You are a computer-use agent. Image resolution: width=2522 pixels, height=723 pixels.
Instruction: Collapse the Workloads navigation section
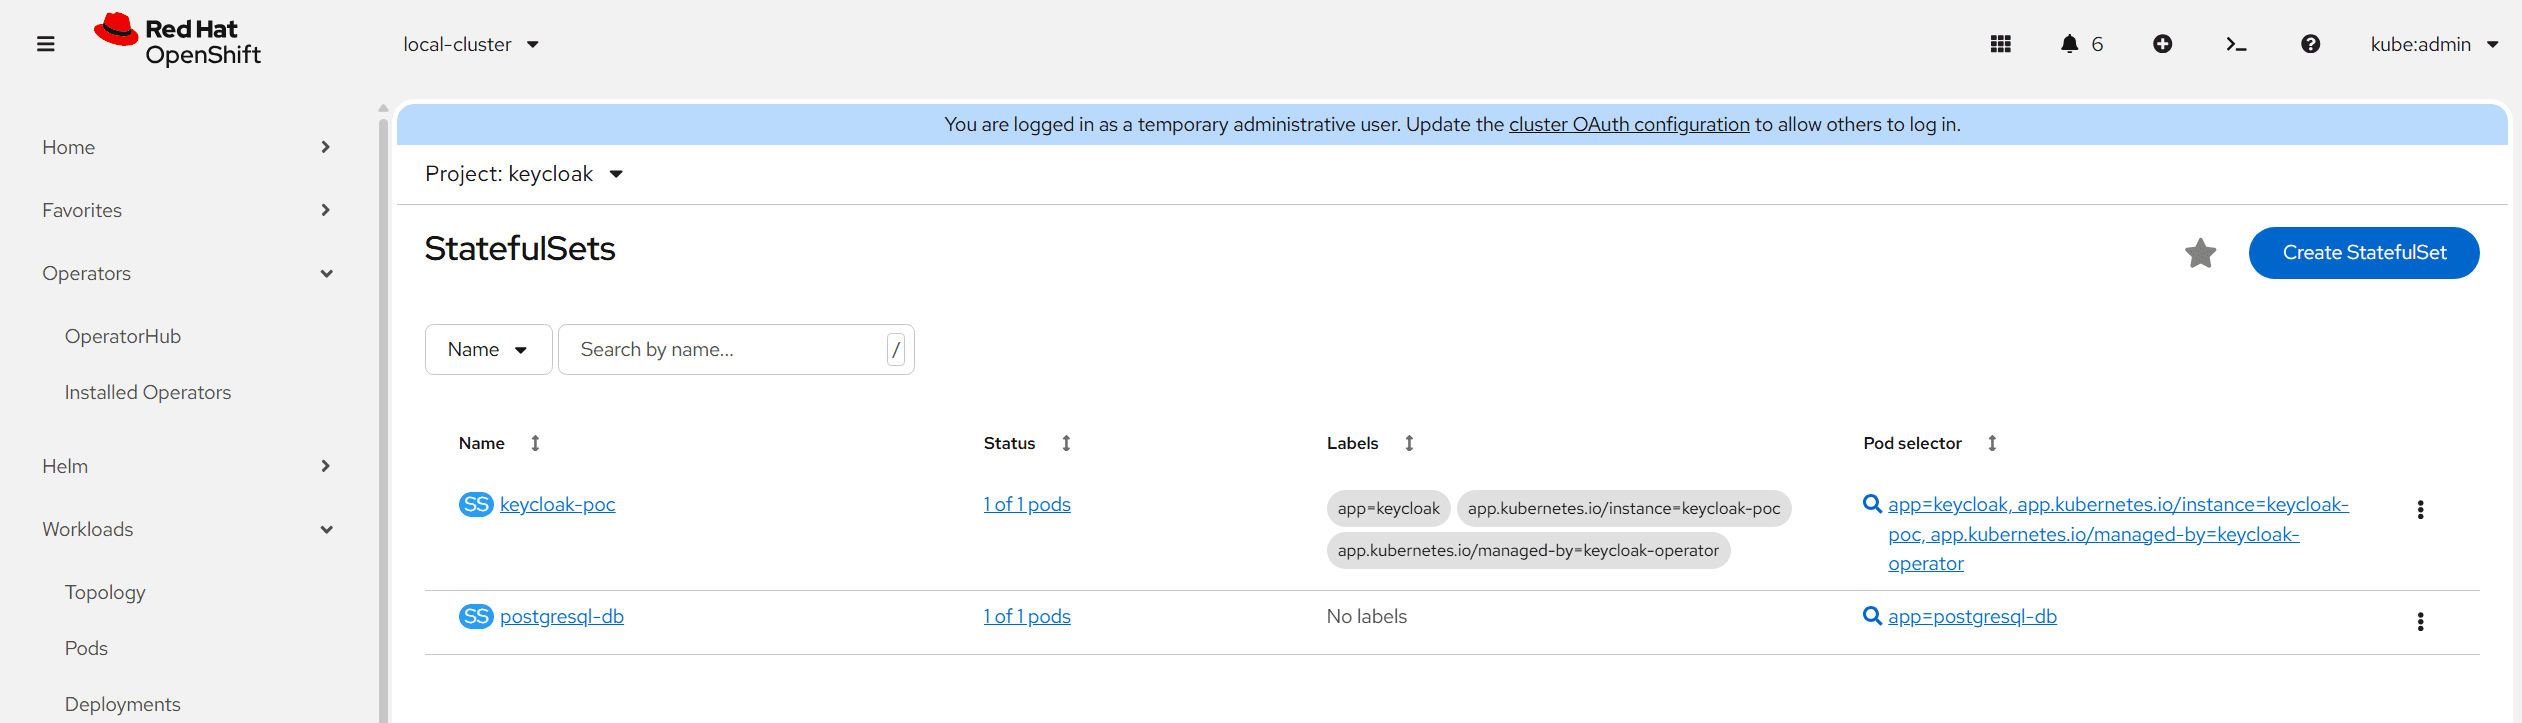pyautogui.click(x=187, y=530)
